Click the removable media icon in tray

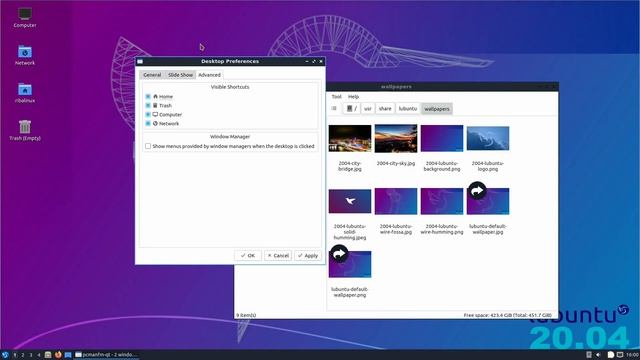[x=589, y=355]
